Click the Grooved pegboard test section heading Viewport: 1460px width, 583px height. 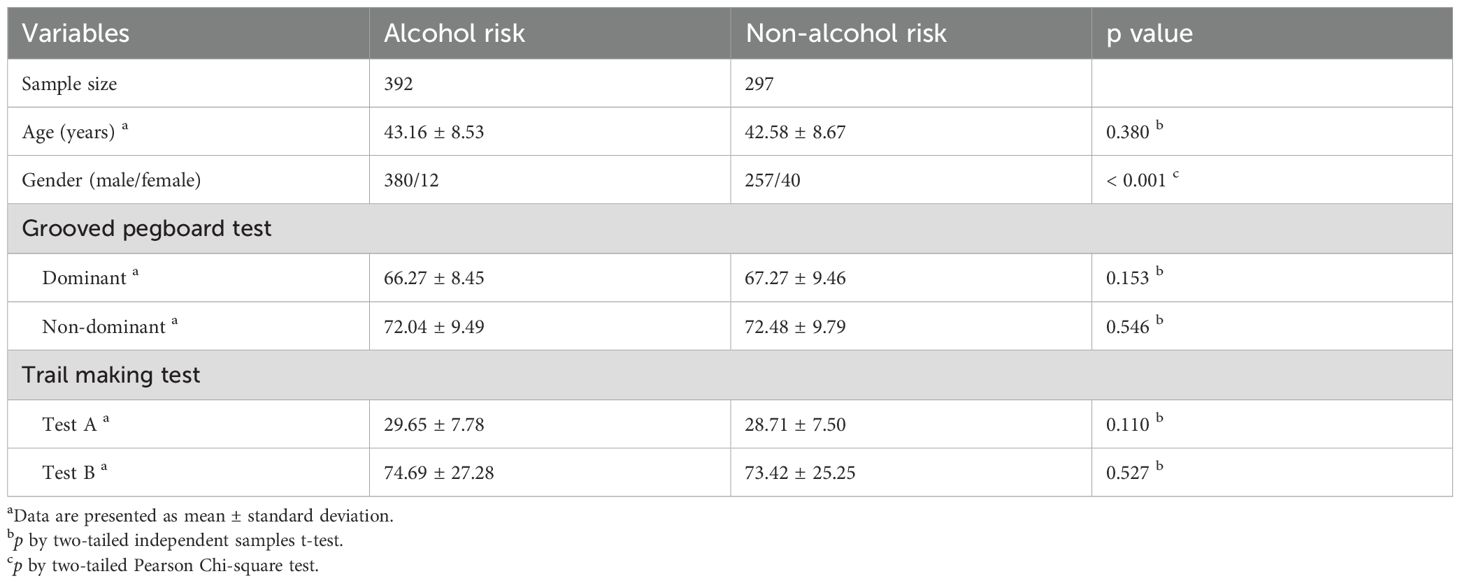(147, 229)
